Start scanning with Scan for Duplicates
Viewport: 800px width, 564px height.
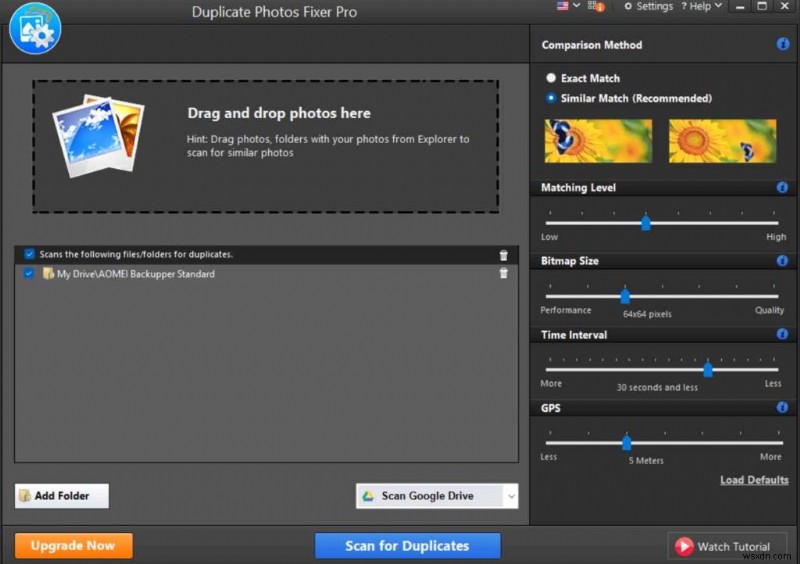tap(407, 546)
